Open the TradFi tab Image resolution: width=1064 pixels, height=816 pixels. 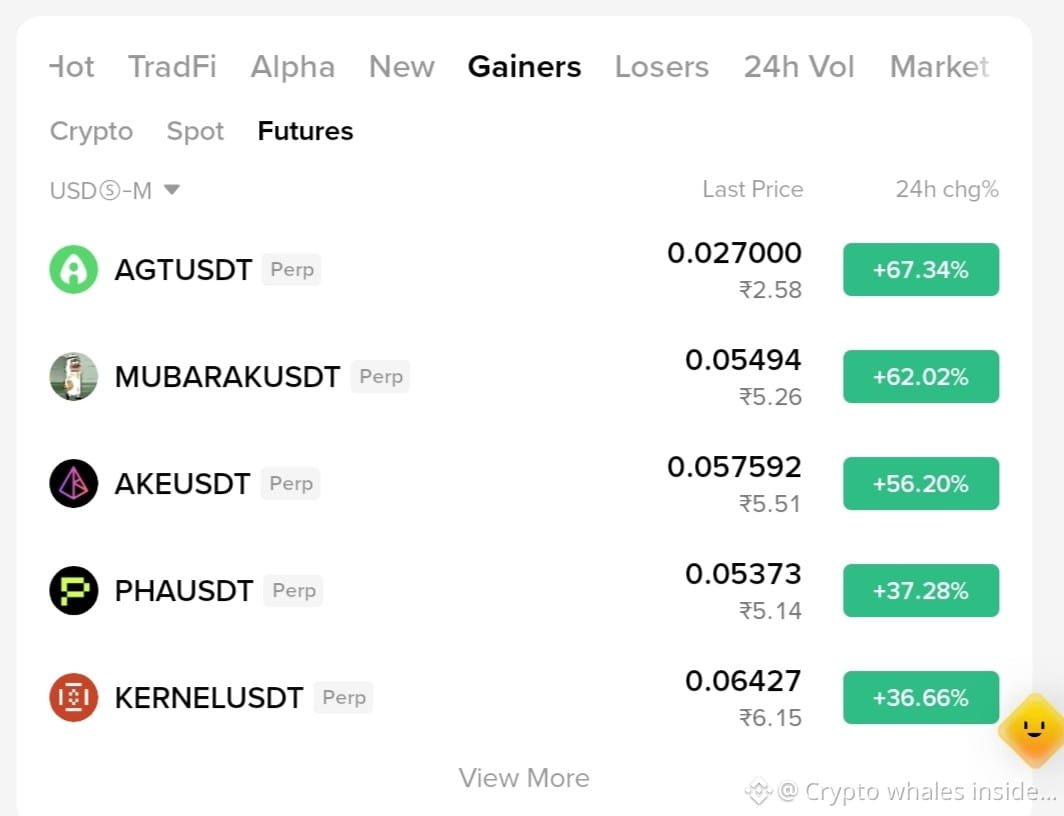(x=172, y=66)
